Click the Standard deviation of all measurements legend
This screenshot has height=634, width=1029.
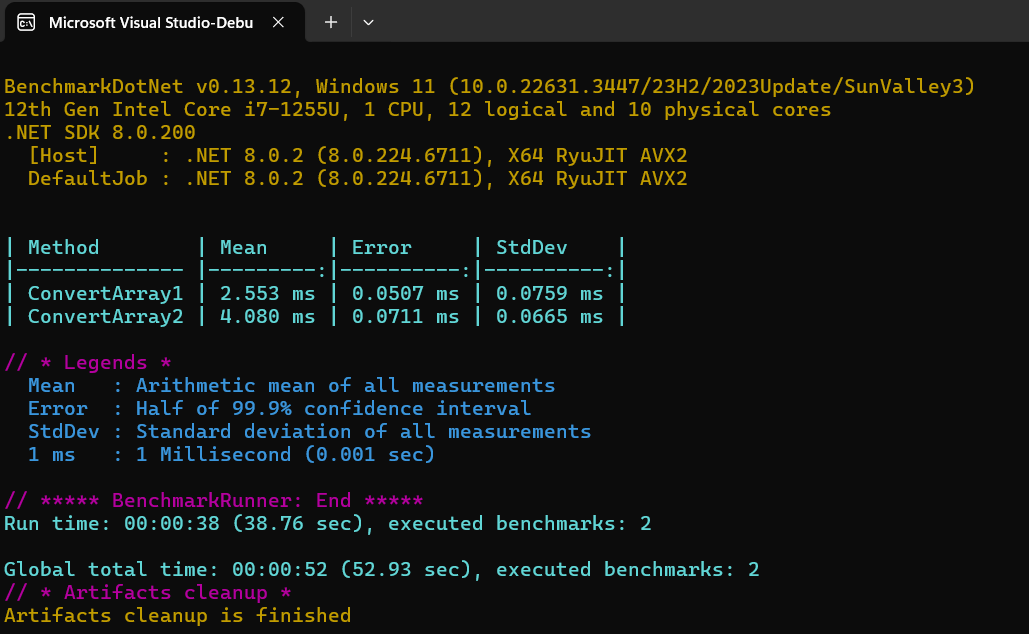364,431
